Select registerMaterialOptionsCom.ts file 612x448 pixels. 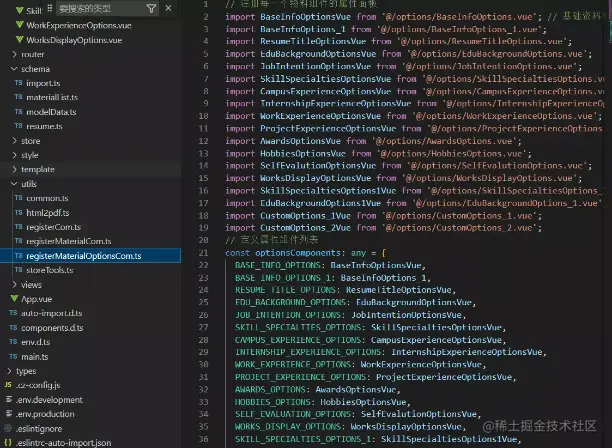[x=84, y=256]
